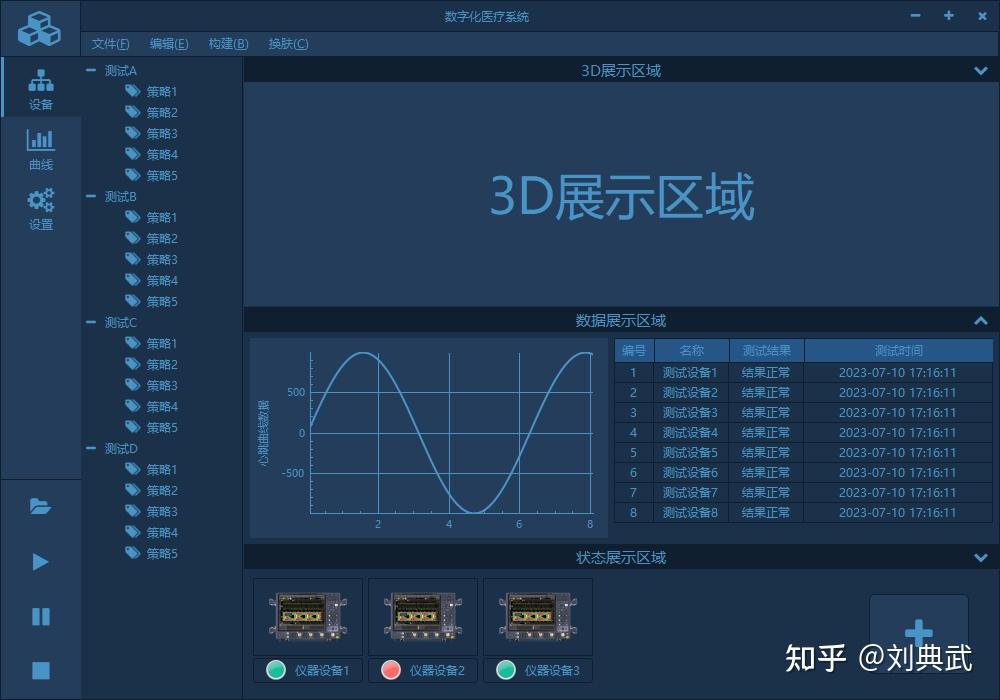Screen dimensions: 1000x700
Task: Click the cube app logo top-left
Action: coord(40,26)
